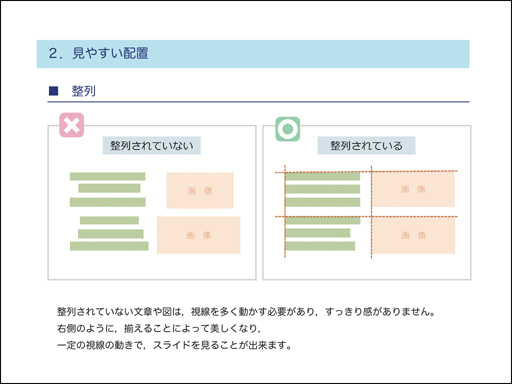Select upper 画像 placeholder in left panel

(x=200, y=191)
